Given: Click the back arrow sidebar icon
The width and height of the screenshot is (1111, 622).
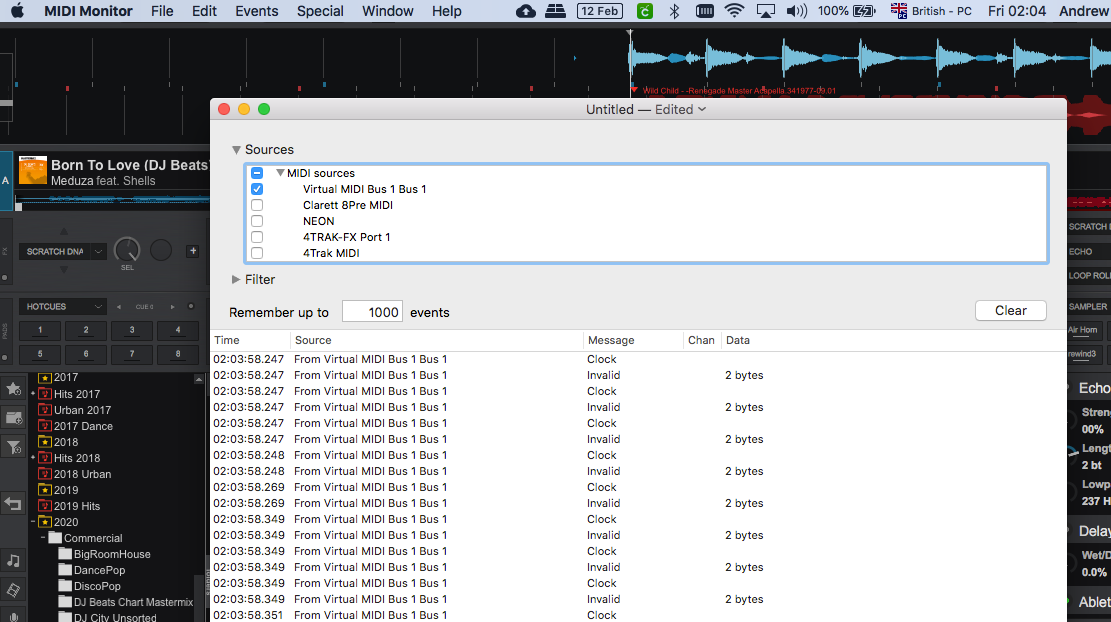Looking at the screenshot, I should click(x=13, y=504).
